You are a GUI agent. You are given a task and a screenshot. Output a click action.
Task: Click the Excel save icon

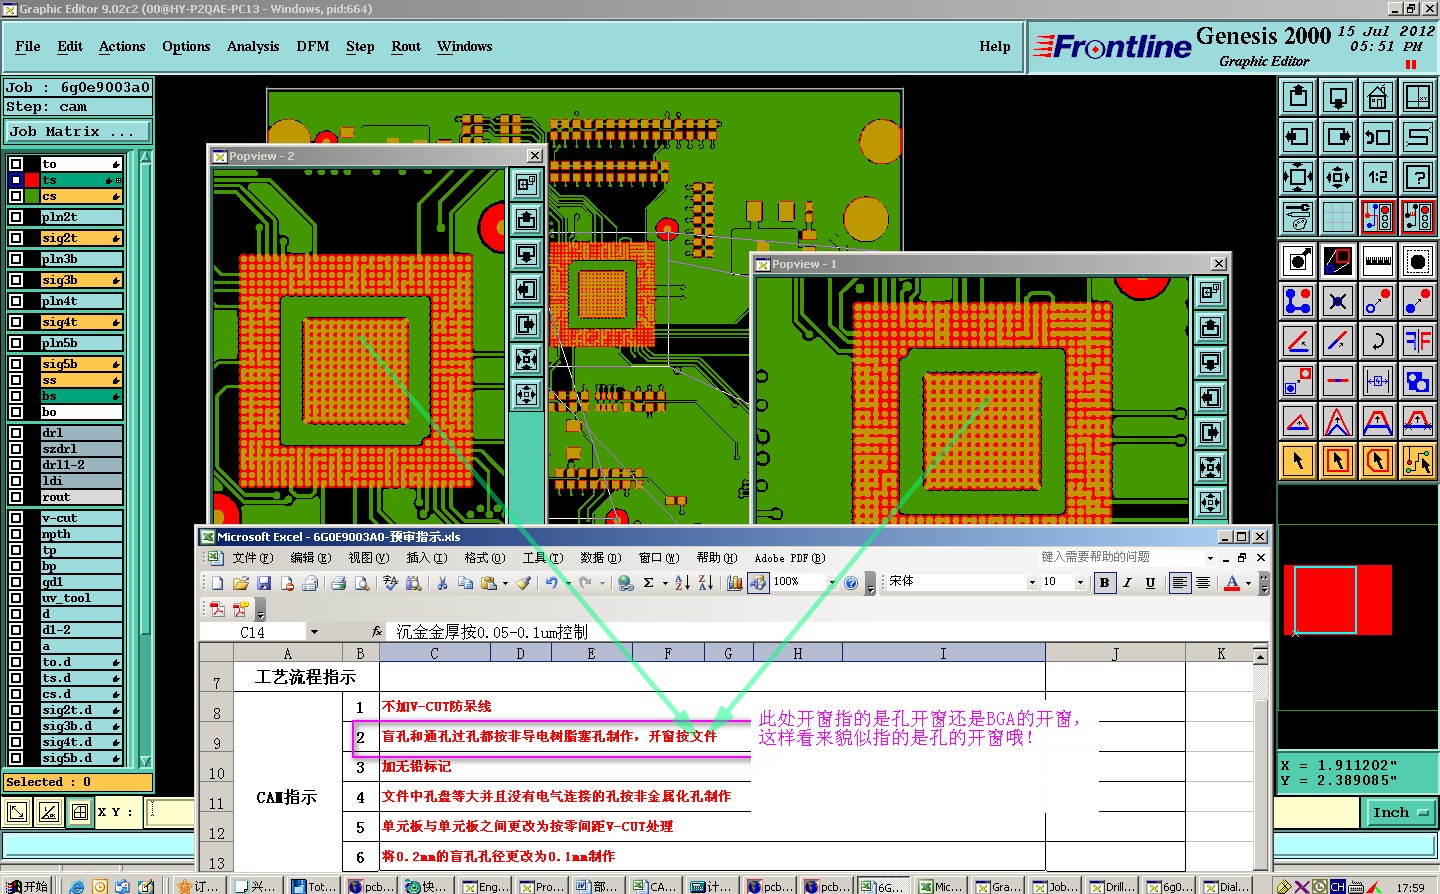pyautogui.click(x=264, y=583)
